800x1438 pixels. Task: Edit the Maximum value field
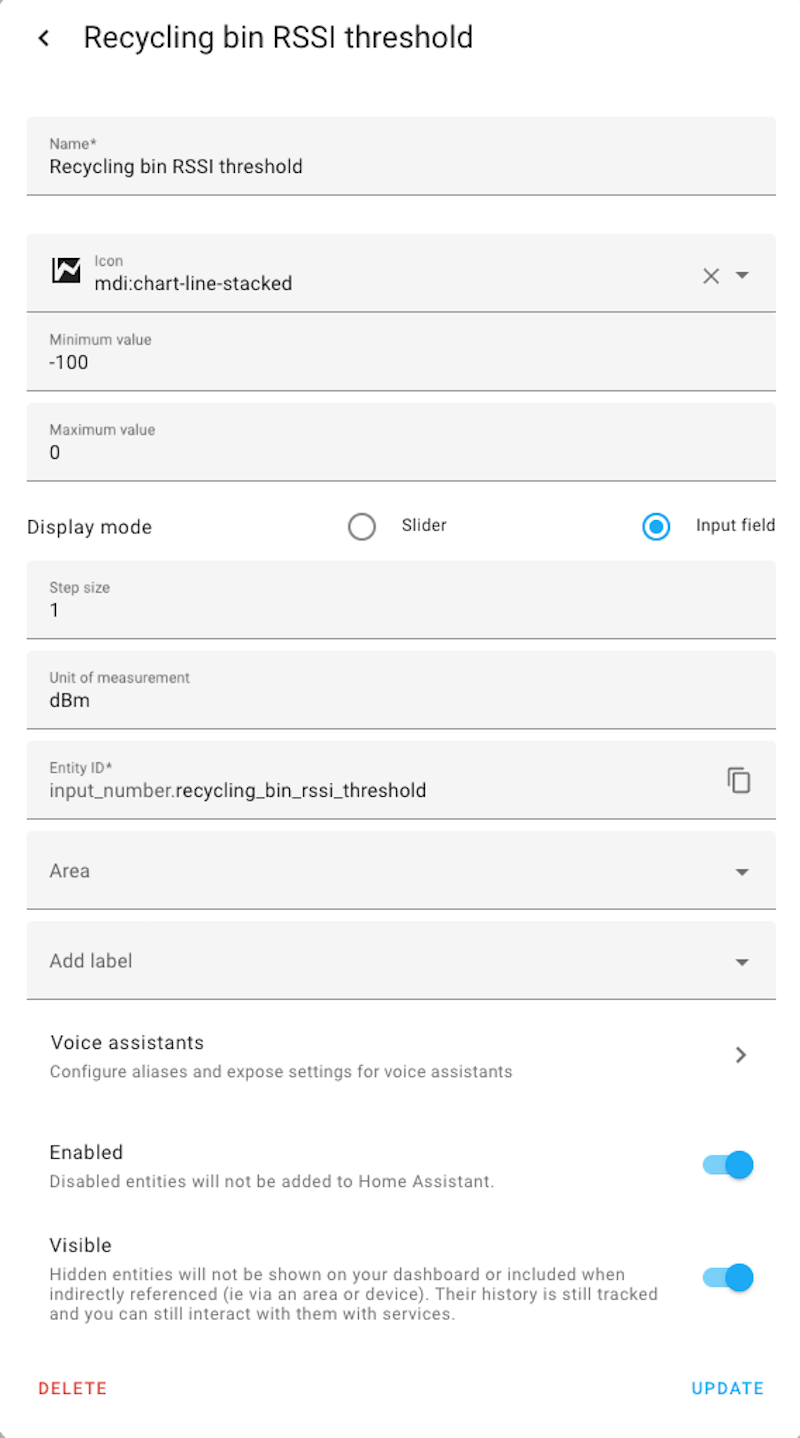pos(400,452)
